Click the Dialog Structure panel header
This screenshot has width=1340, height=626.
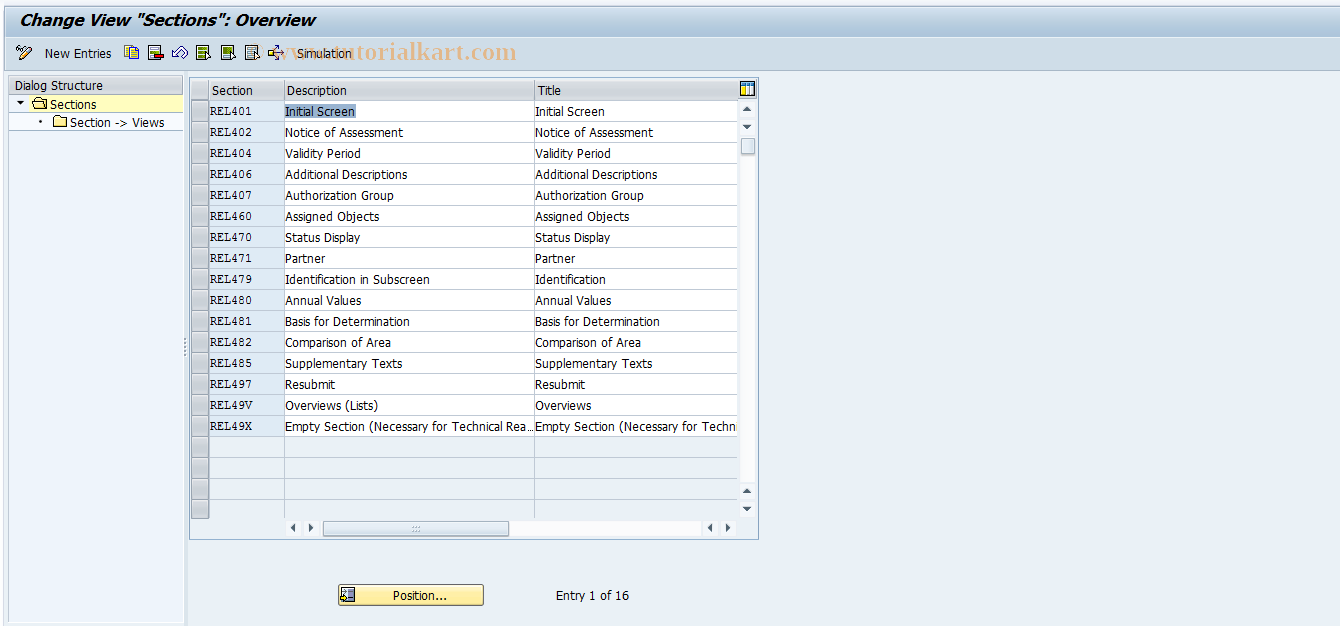pos(96,86)
